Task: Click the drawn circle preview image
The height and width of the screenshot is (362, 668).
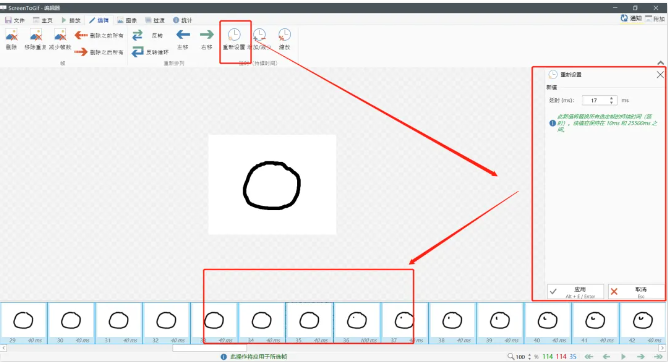Action: (272, 185)
